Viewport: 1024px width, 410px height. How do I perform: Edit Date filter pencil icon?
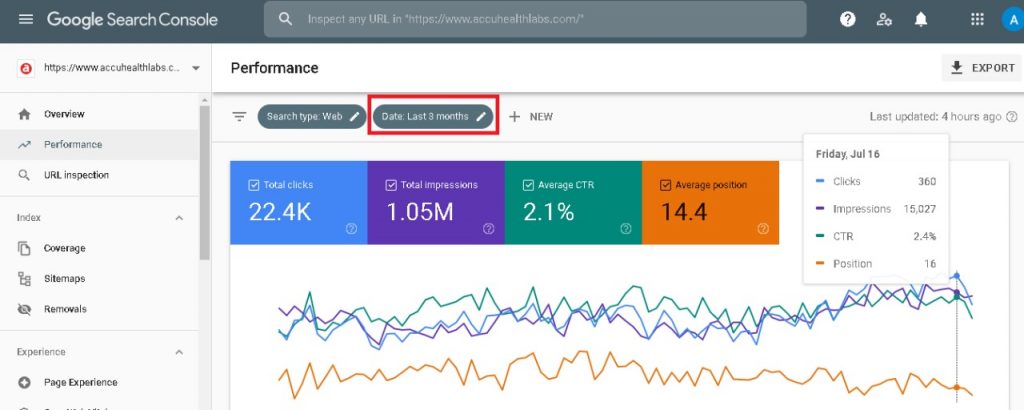click(481, 117)
